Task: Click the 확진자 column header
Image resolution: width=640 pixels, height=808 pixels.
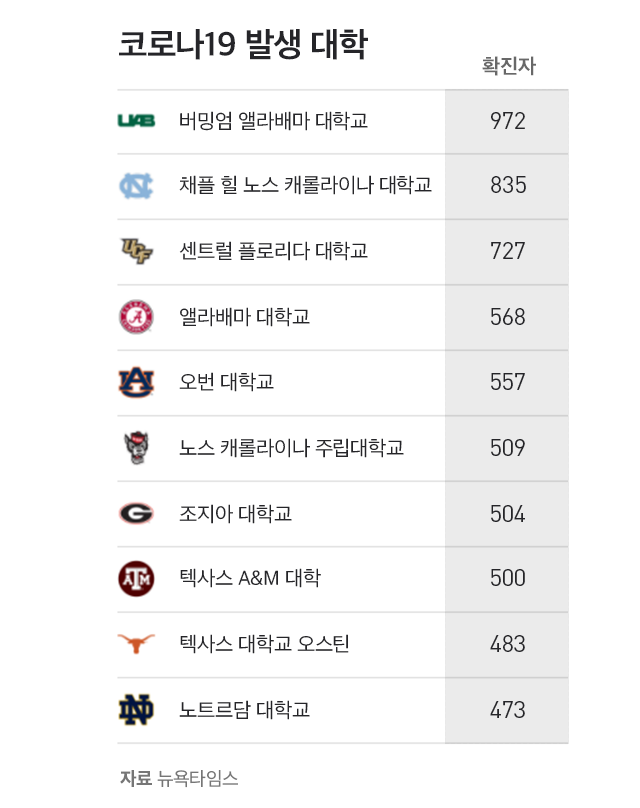Action: 509,66
